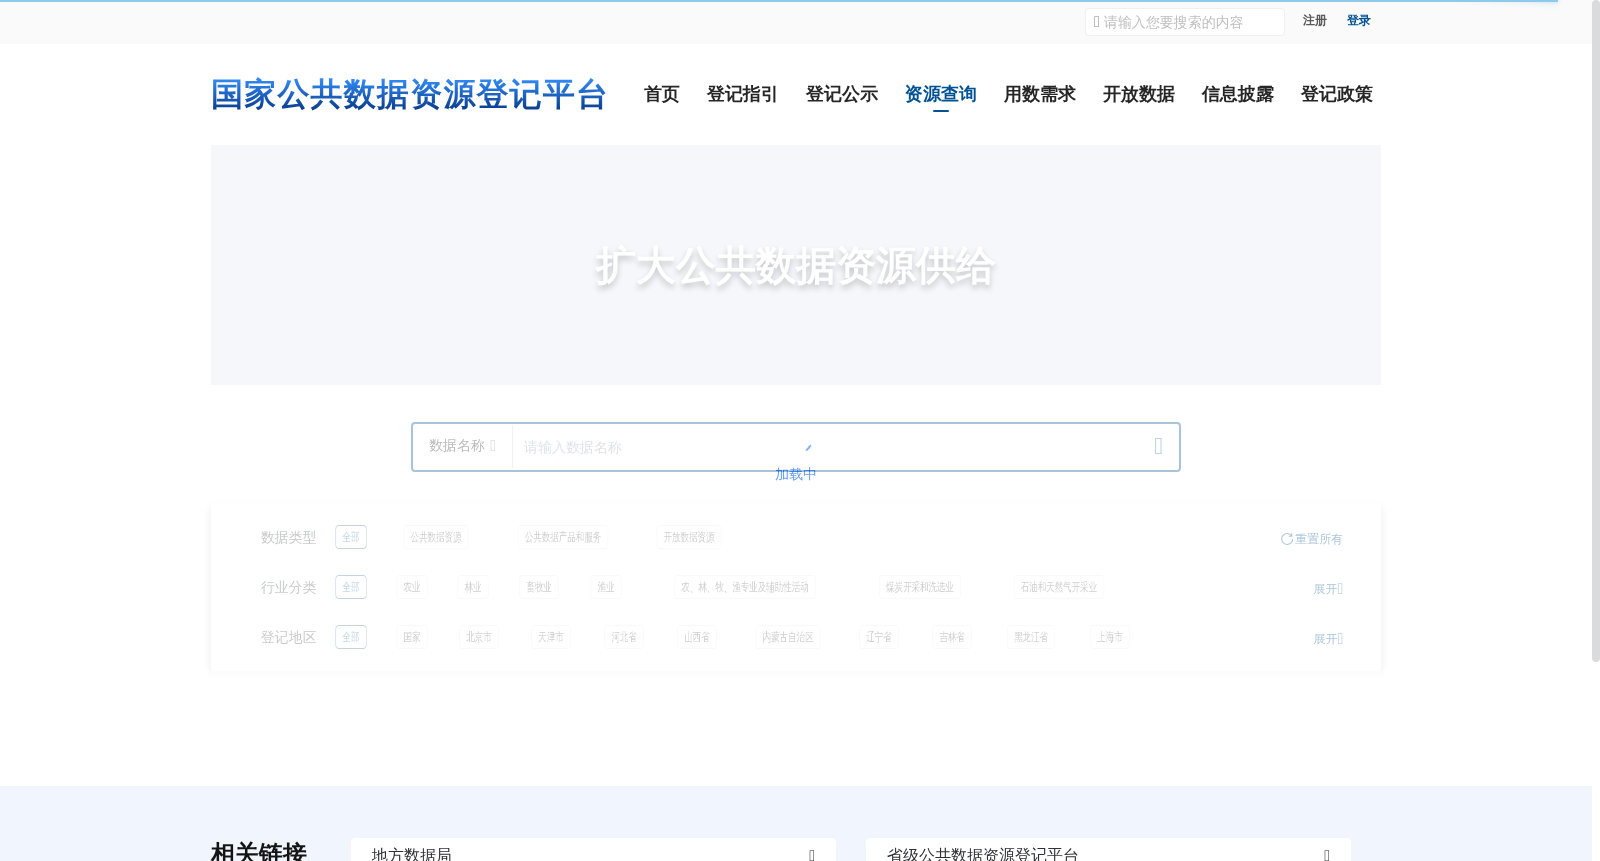Open the 数据名称 search type dropdown
Image resolution: width=1600 pixels, height=861 pixels.
462,446
